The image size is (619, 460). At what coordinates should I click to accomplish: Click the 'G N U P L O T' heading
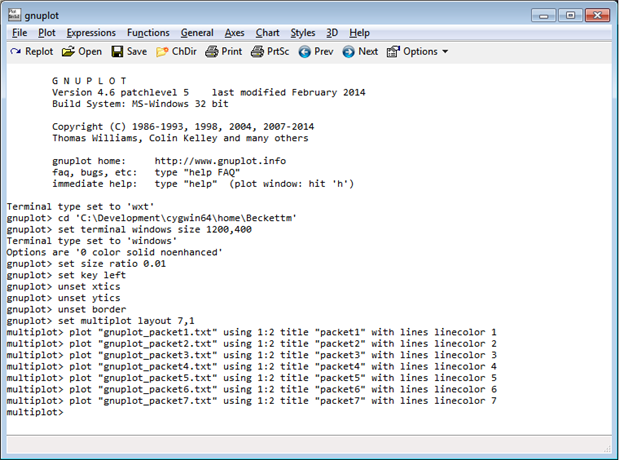point(89,81)
